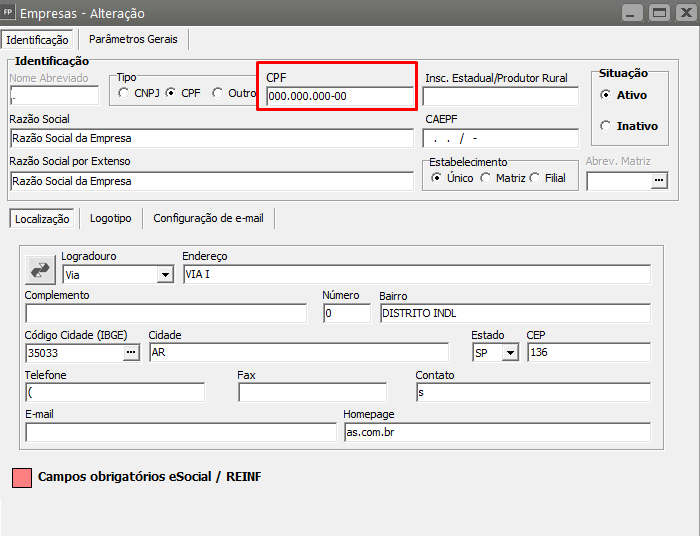Click the Razão Social text field
This screenshot has width=700, height=536.
[211, 138]
